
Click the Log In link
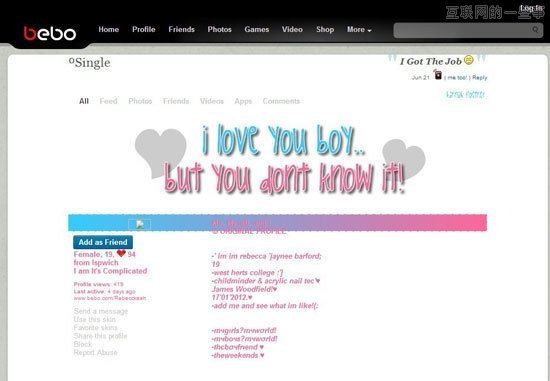point(531,8)
